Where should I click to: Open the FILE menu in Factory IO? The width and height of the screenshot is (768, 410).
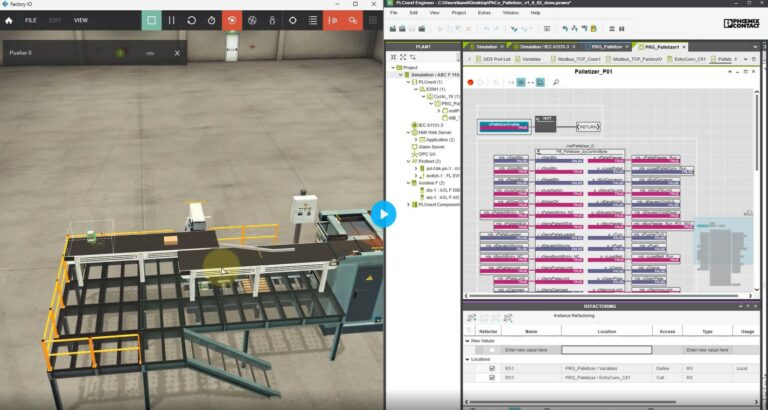[30, 21]
